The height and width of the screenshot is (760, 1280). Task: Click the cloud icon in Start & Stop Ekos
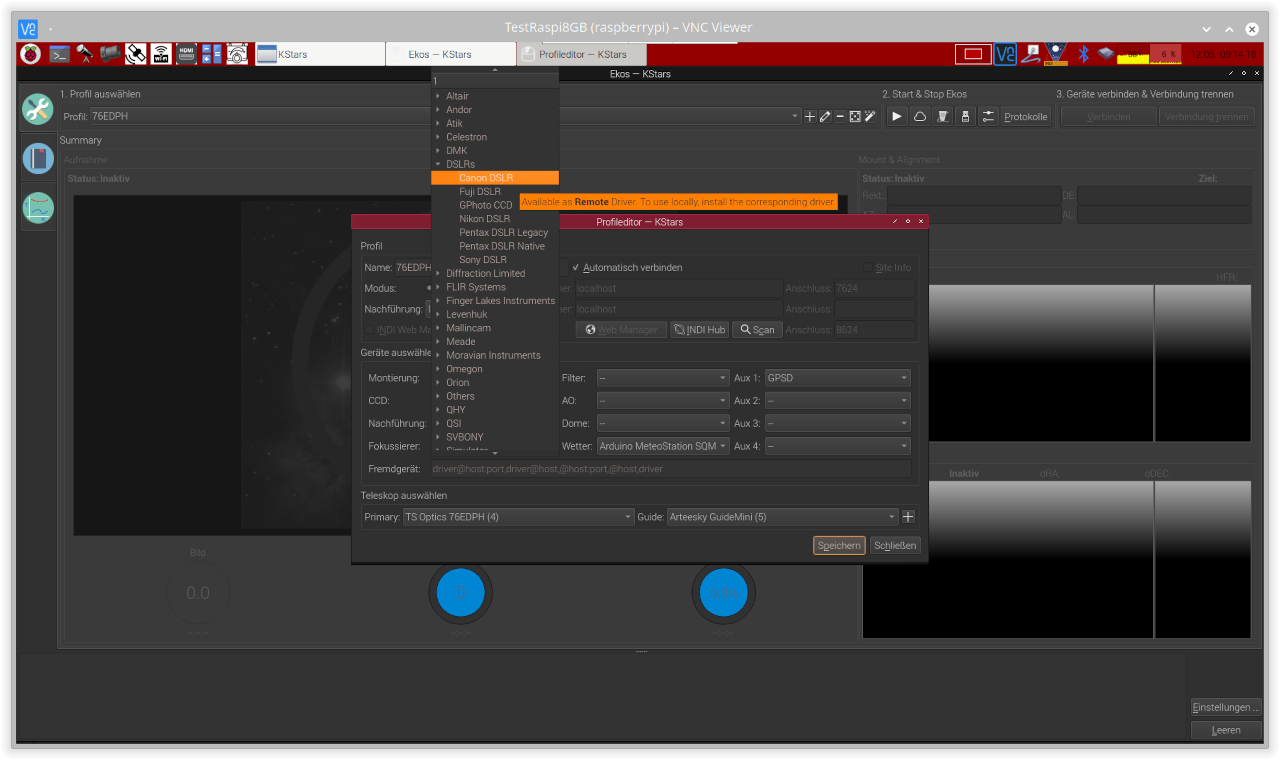920,117
